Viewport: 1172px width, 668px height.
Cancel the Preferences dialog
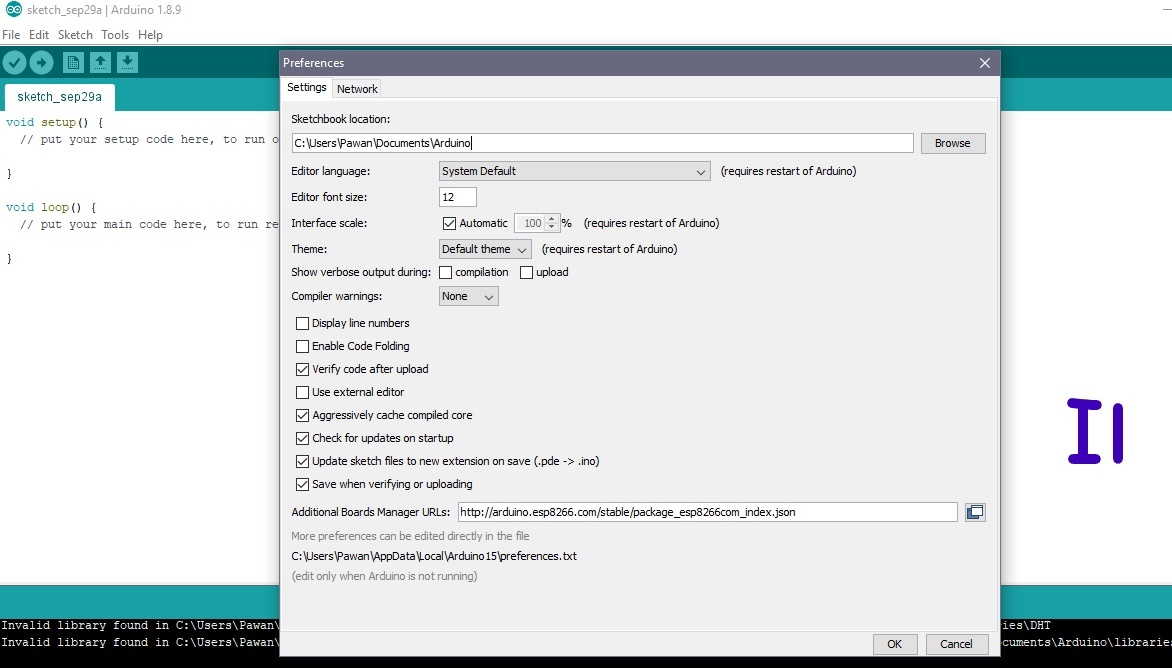[x=957, y=644]
